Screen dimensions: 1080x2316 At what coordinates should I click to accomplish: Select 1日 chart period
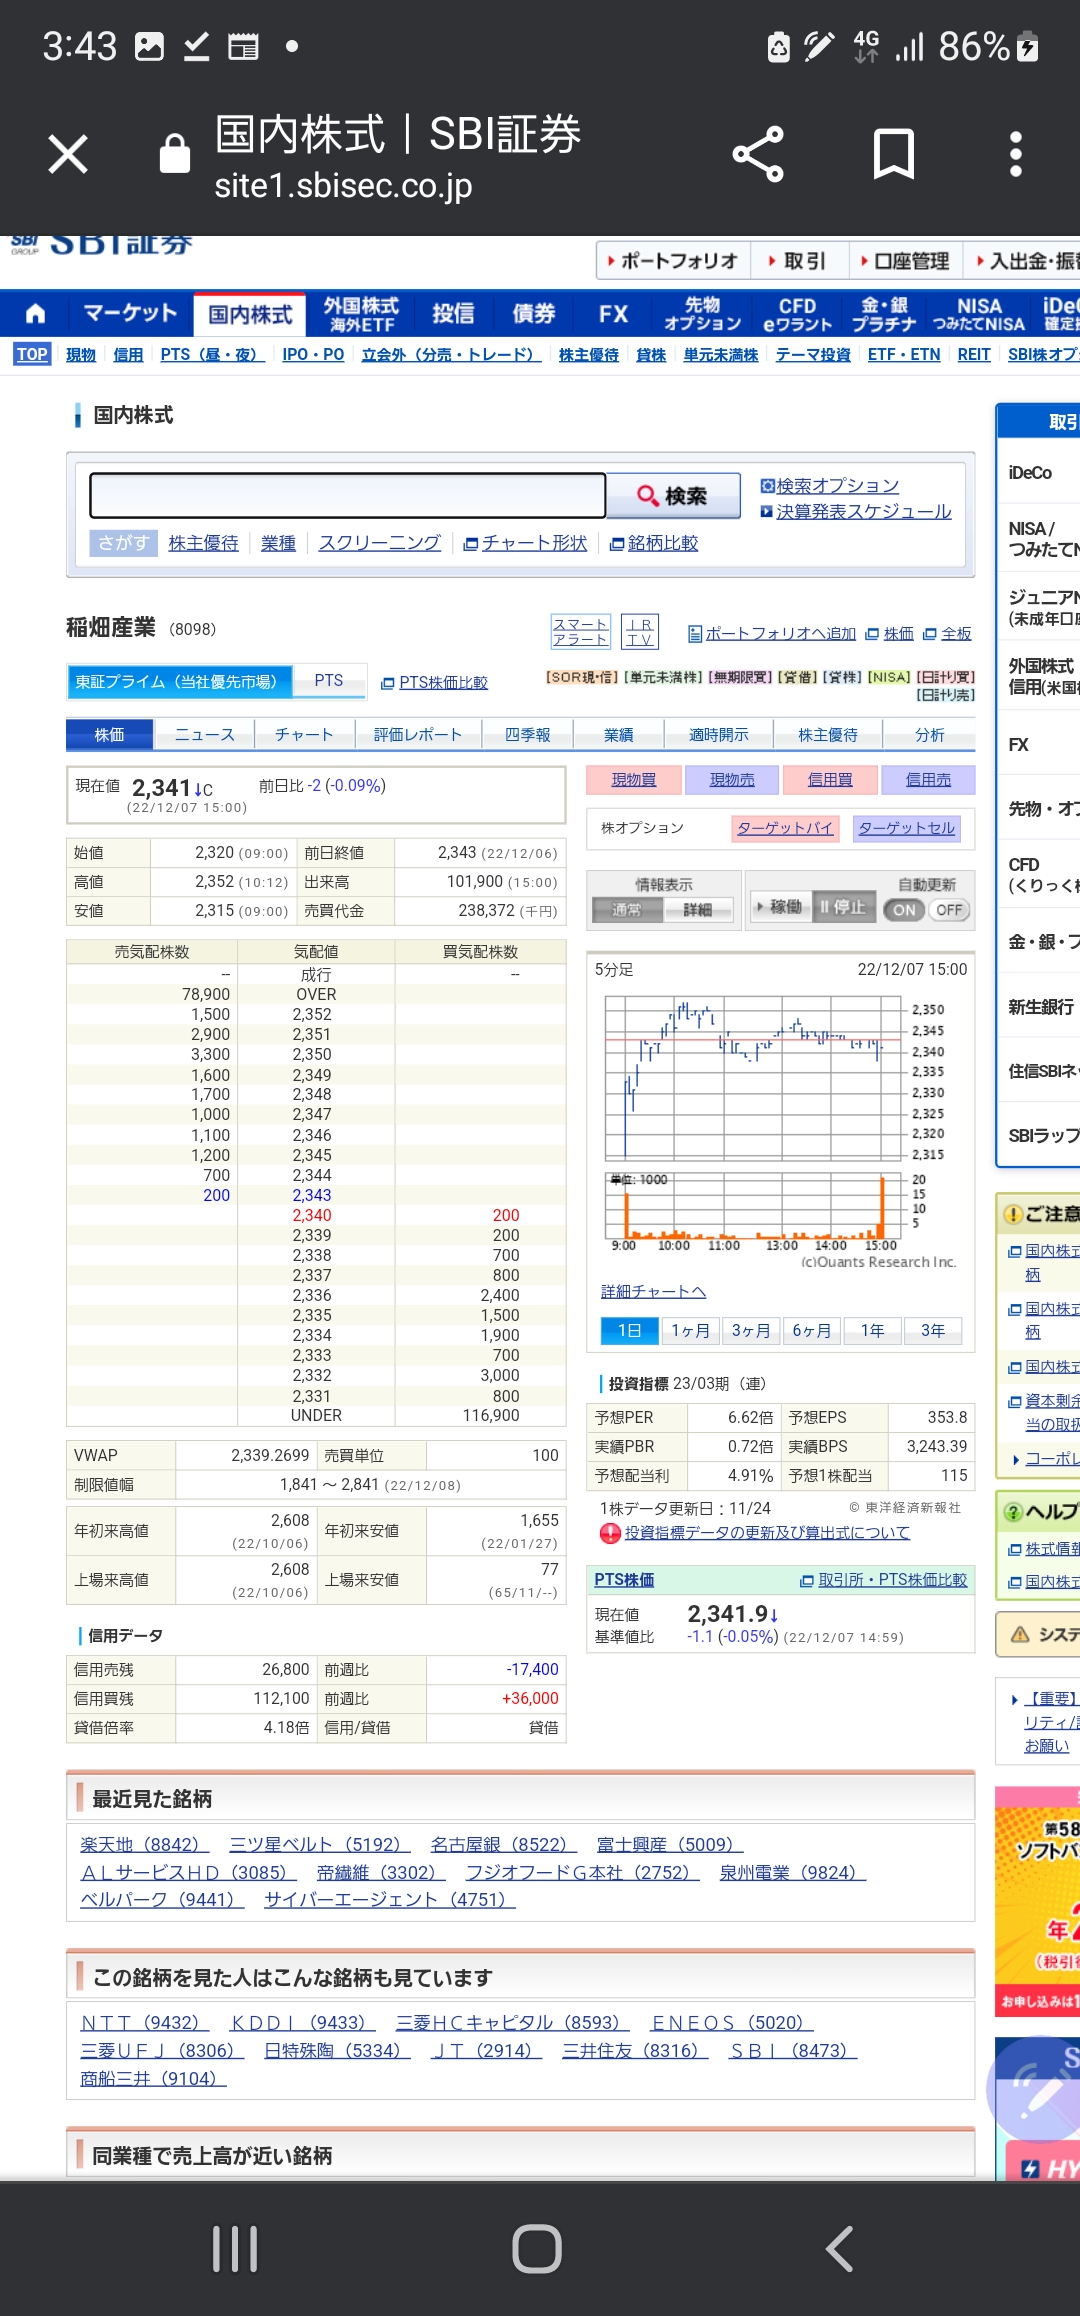629,1331
